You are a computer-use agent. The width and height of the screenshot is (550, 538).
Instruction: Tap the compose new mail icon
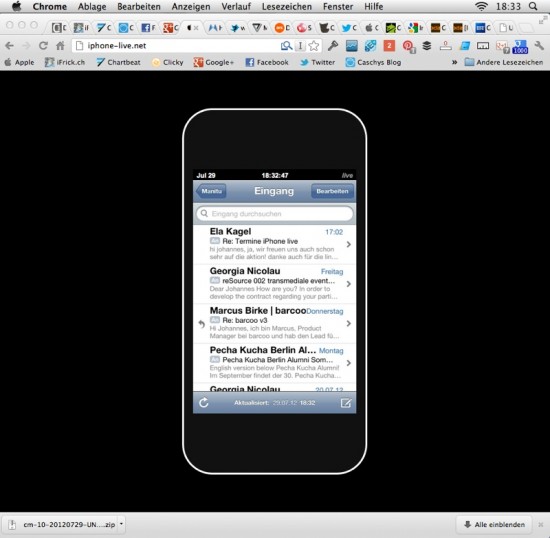(346, 403)
